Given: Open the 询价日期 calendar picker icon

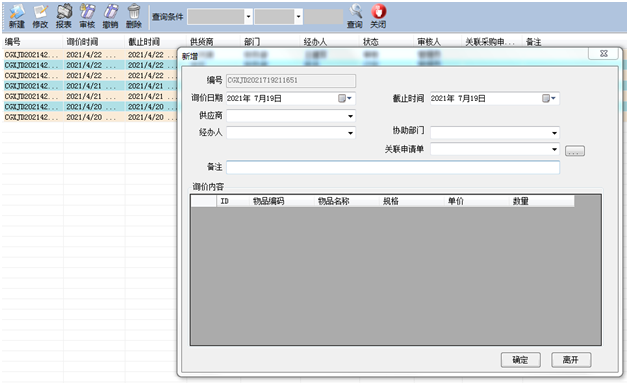Looking at the screenshot, I should [x=345, y=98].
